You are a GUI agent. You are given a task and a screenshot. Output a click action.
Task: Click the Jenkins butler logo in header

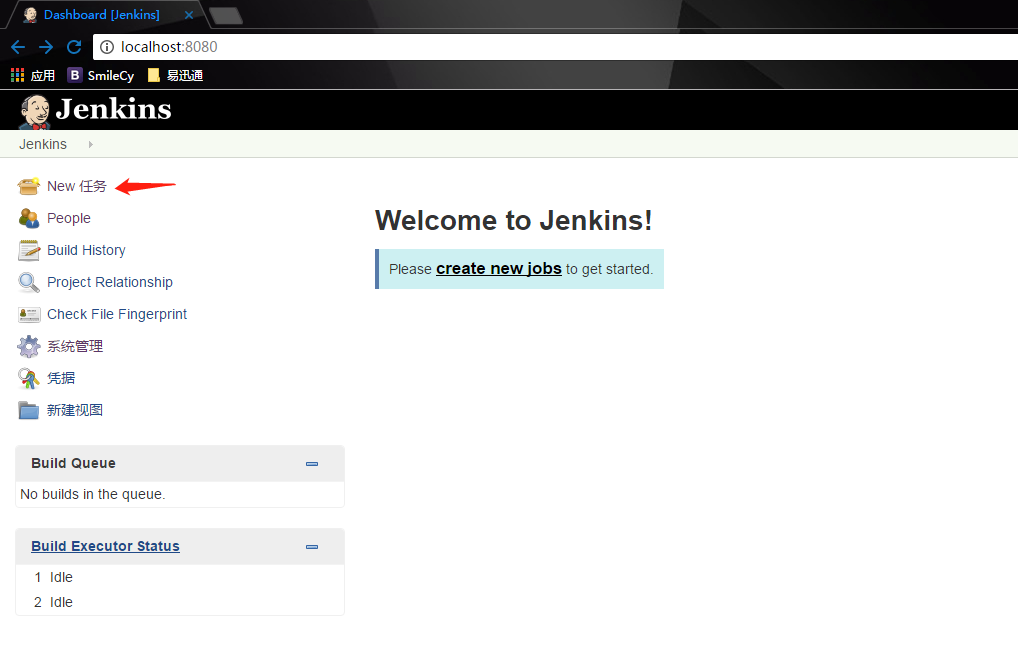pyautogui.click(x=34, y=111)
